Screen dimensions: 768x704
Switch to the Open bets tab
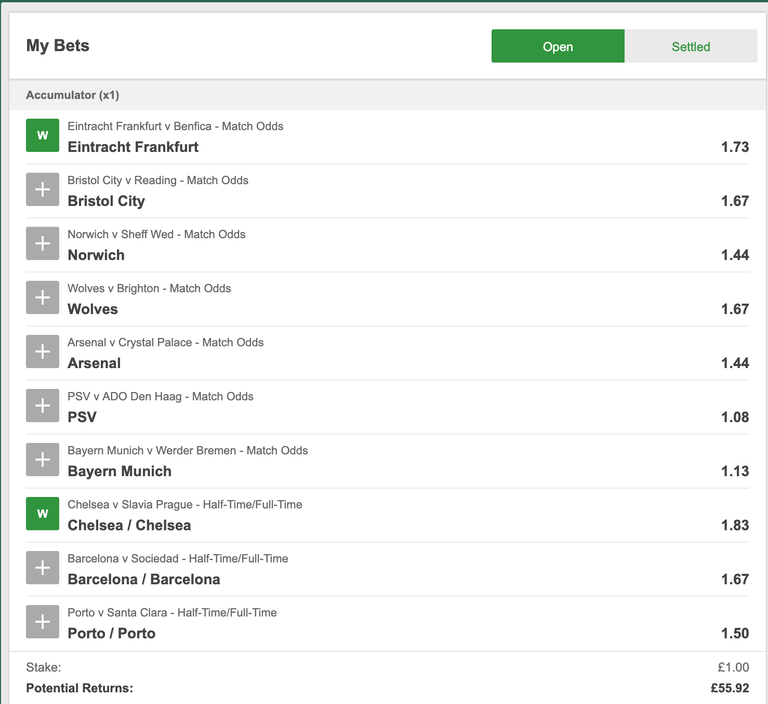click(x=558, y=46)
